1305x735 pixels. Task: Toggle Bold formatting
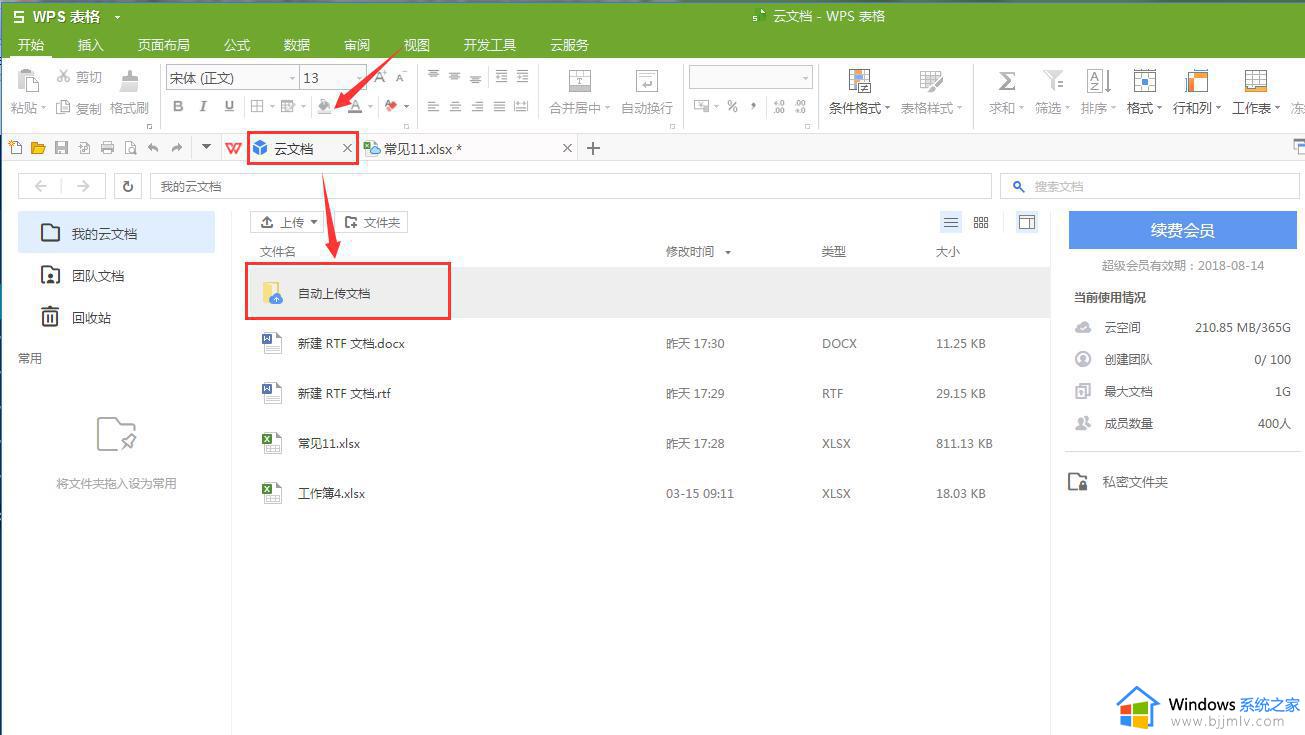point(178,106)
